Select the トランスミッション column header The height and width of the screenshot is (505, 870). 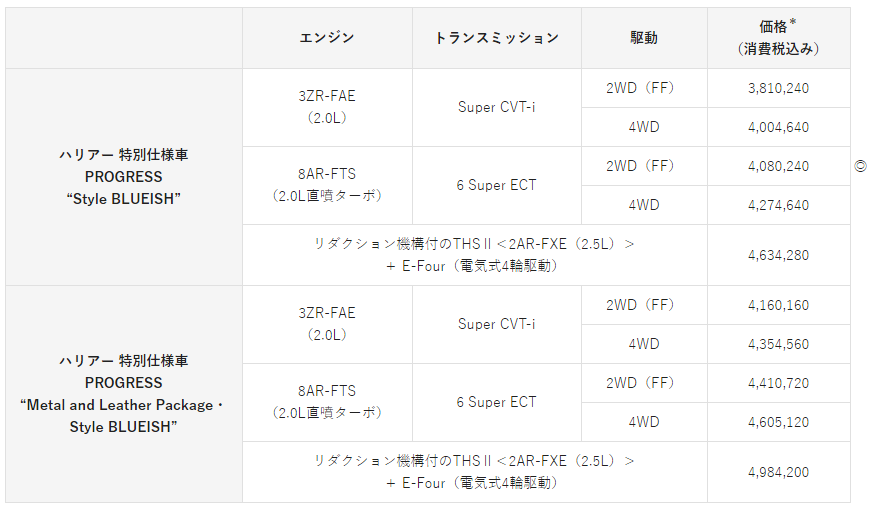point(496,38)
